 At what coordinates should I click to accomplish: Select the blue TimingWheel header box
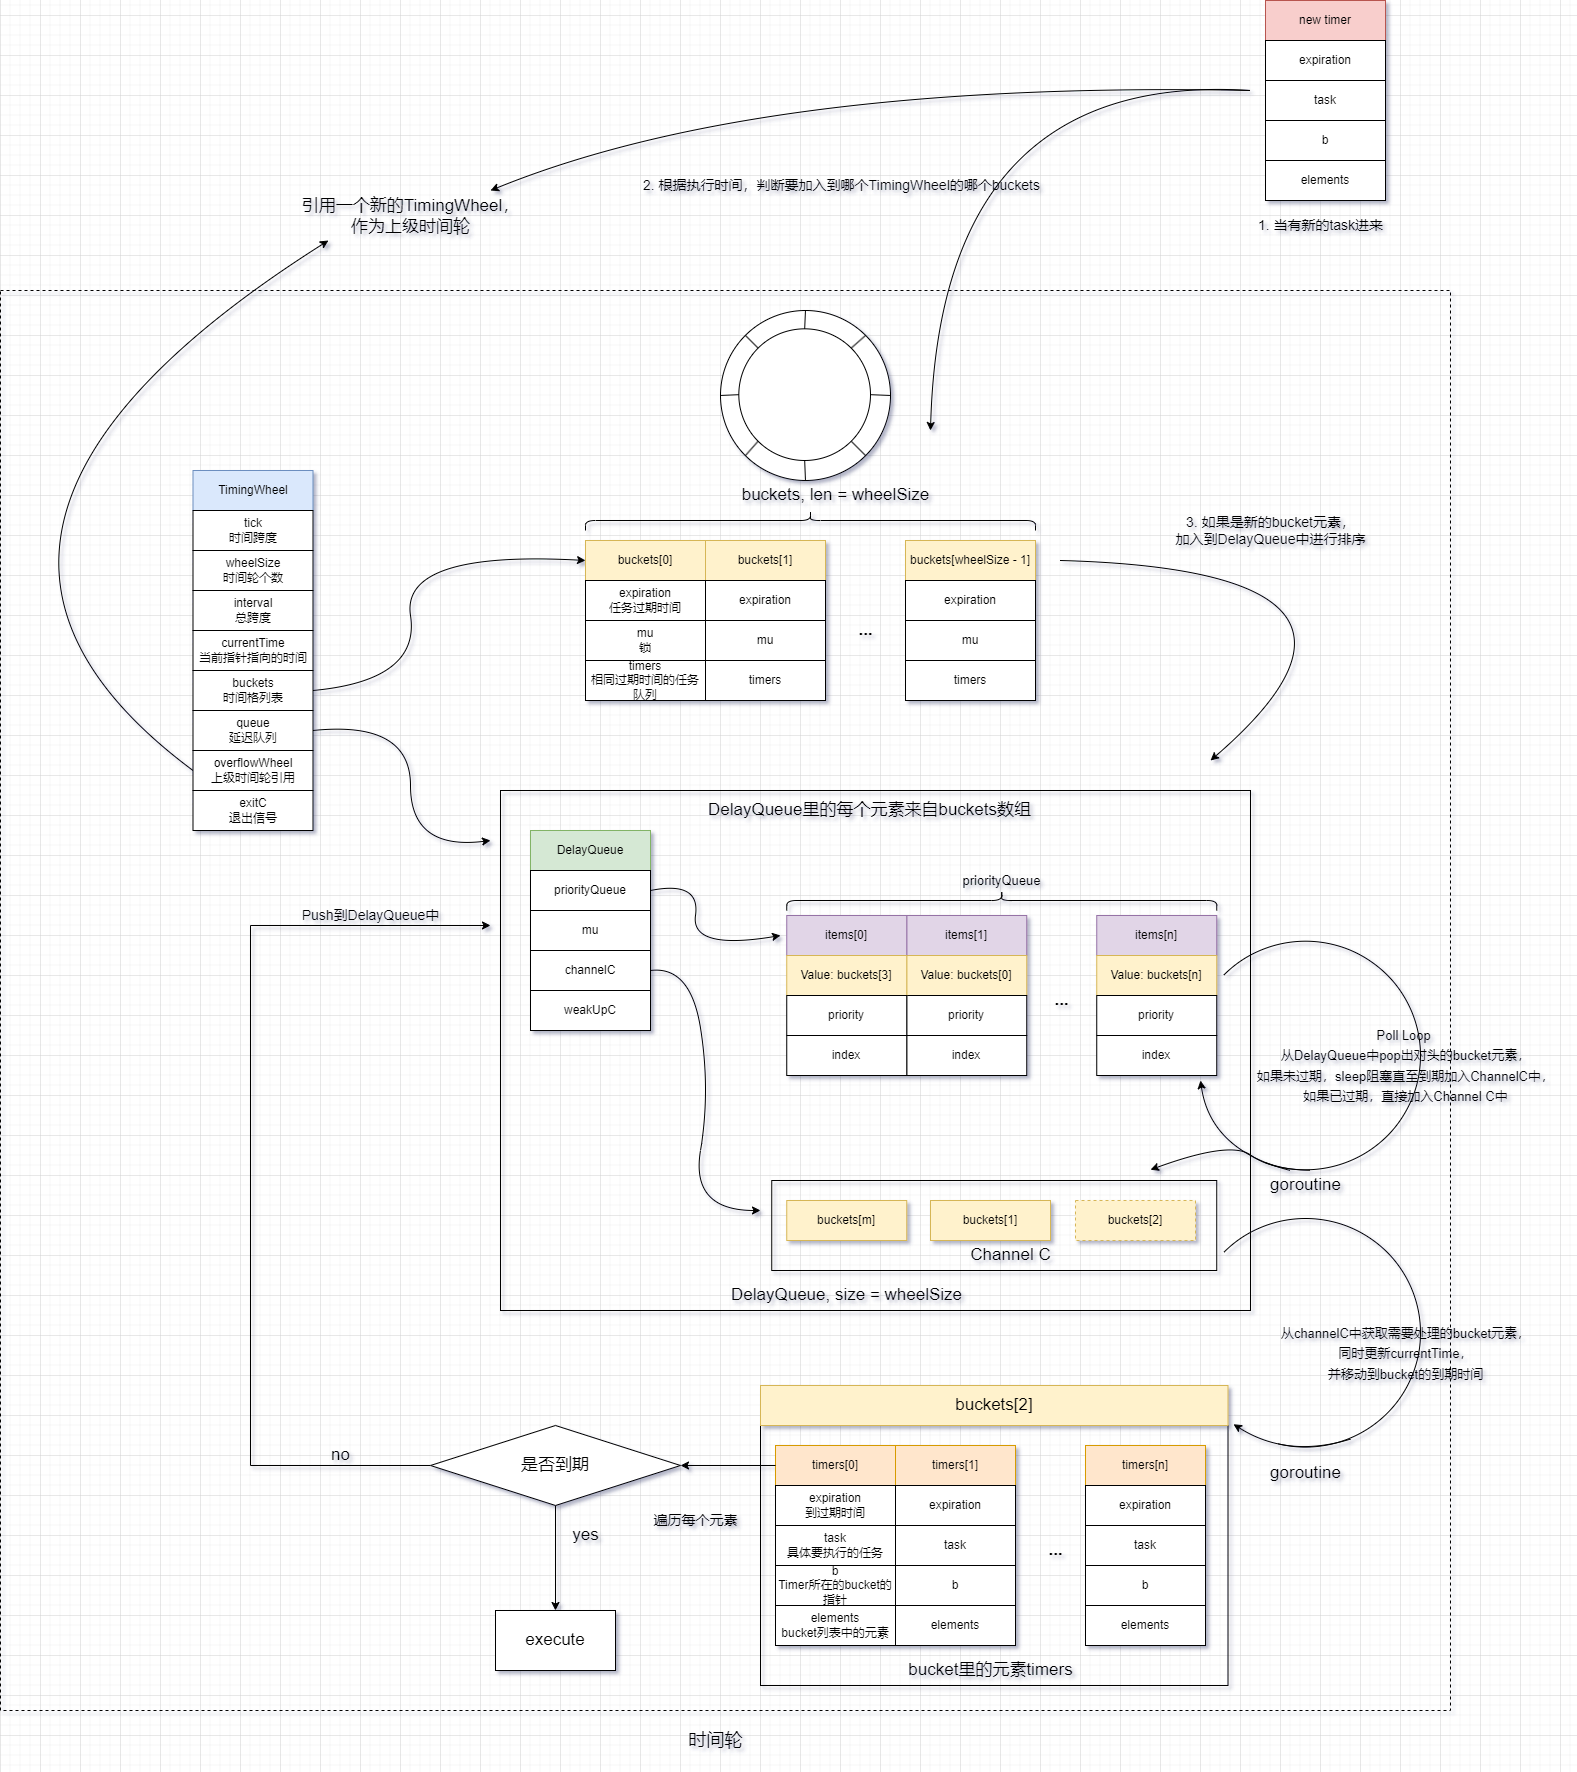[252, 490]
